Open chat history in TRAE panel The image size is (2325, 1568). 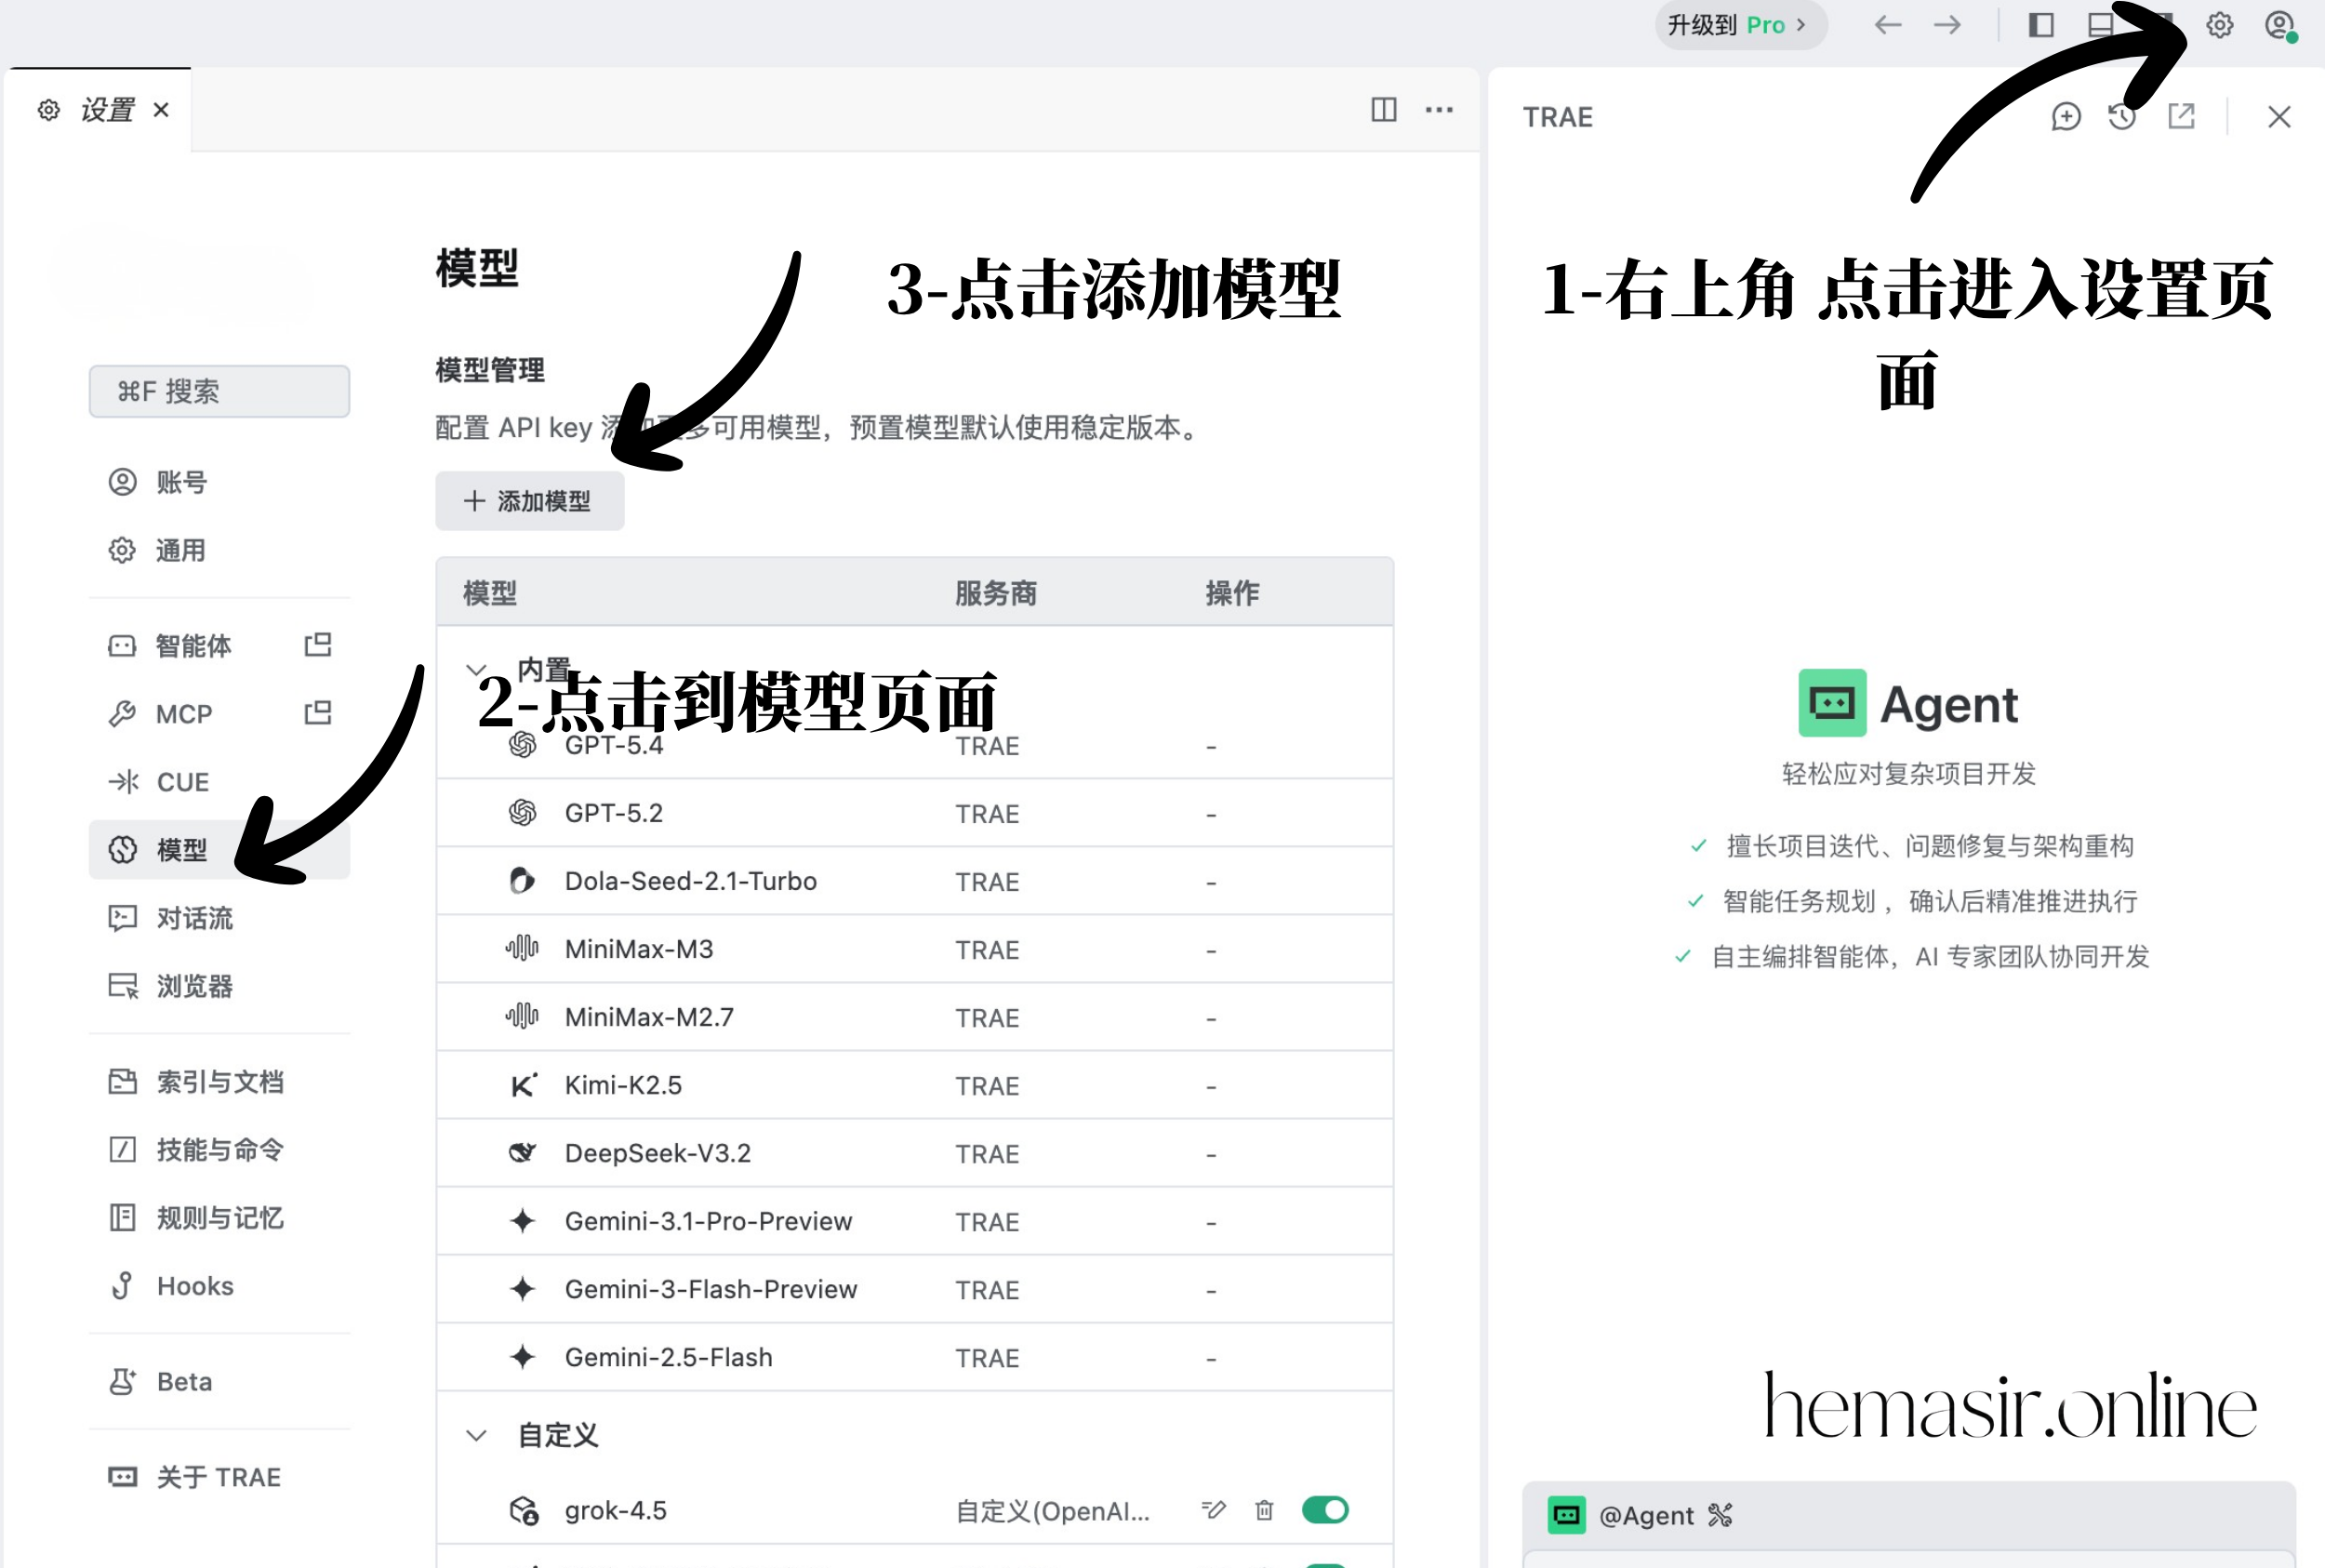tap(2122, 117)
